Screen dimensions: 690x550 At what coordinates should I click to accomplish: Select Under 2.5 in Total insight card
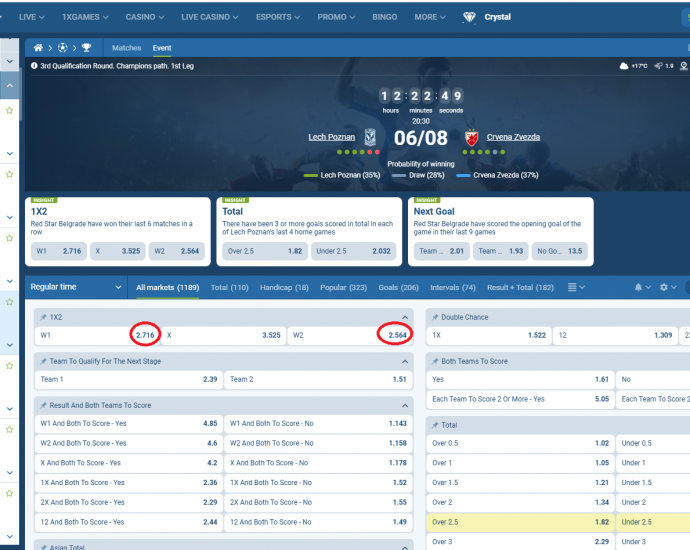pos(353,251)
